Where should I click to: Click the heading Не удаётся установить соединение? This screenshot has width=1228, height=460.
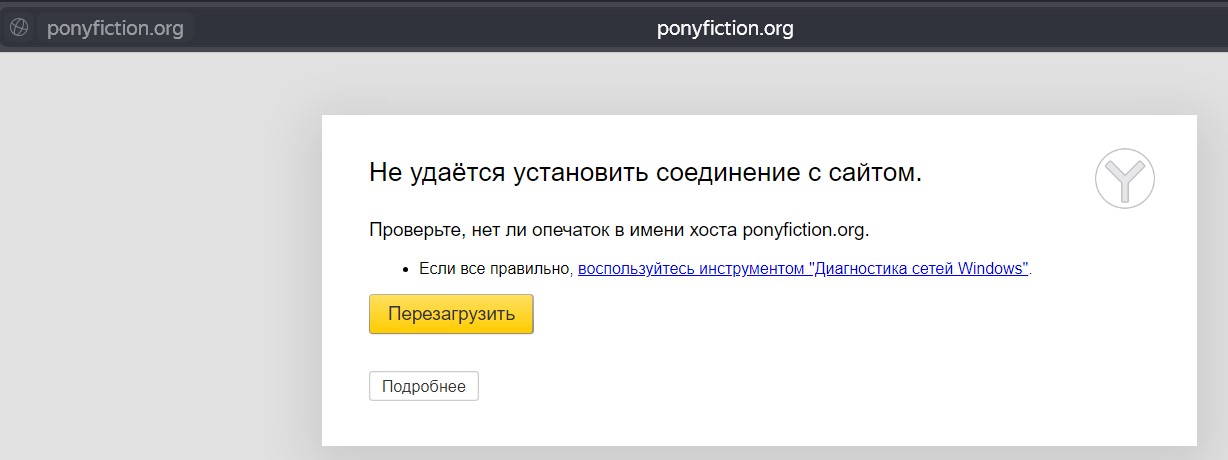coord(645,173)
